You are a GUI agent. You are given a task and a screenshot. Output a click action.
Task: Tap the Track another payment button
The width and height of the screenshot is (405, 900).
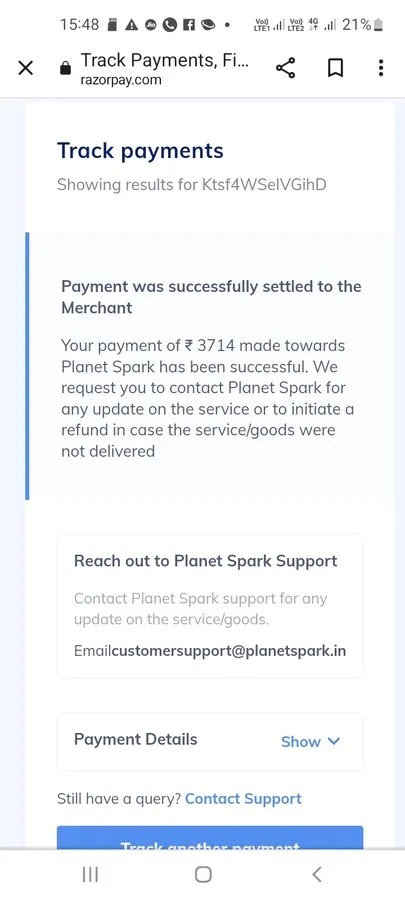(x=210, y=837)
